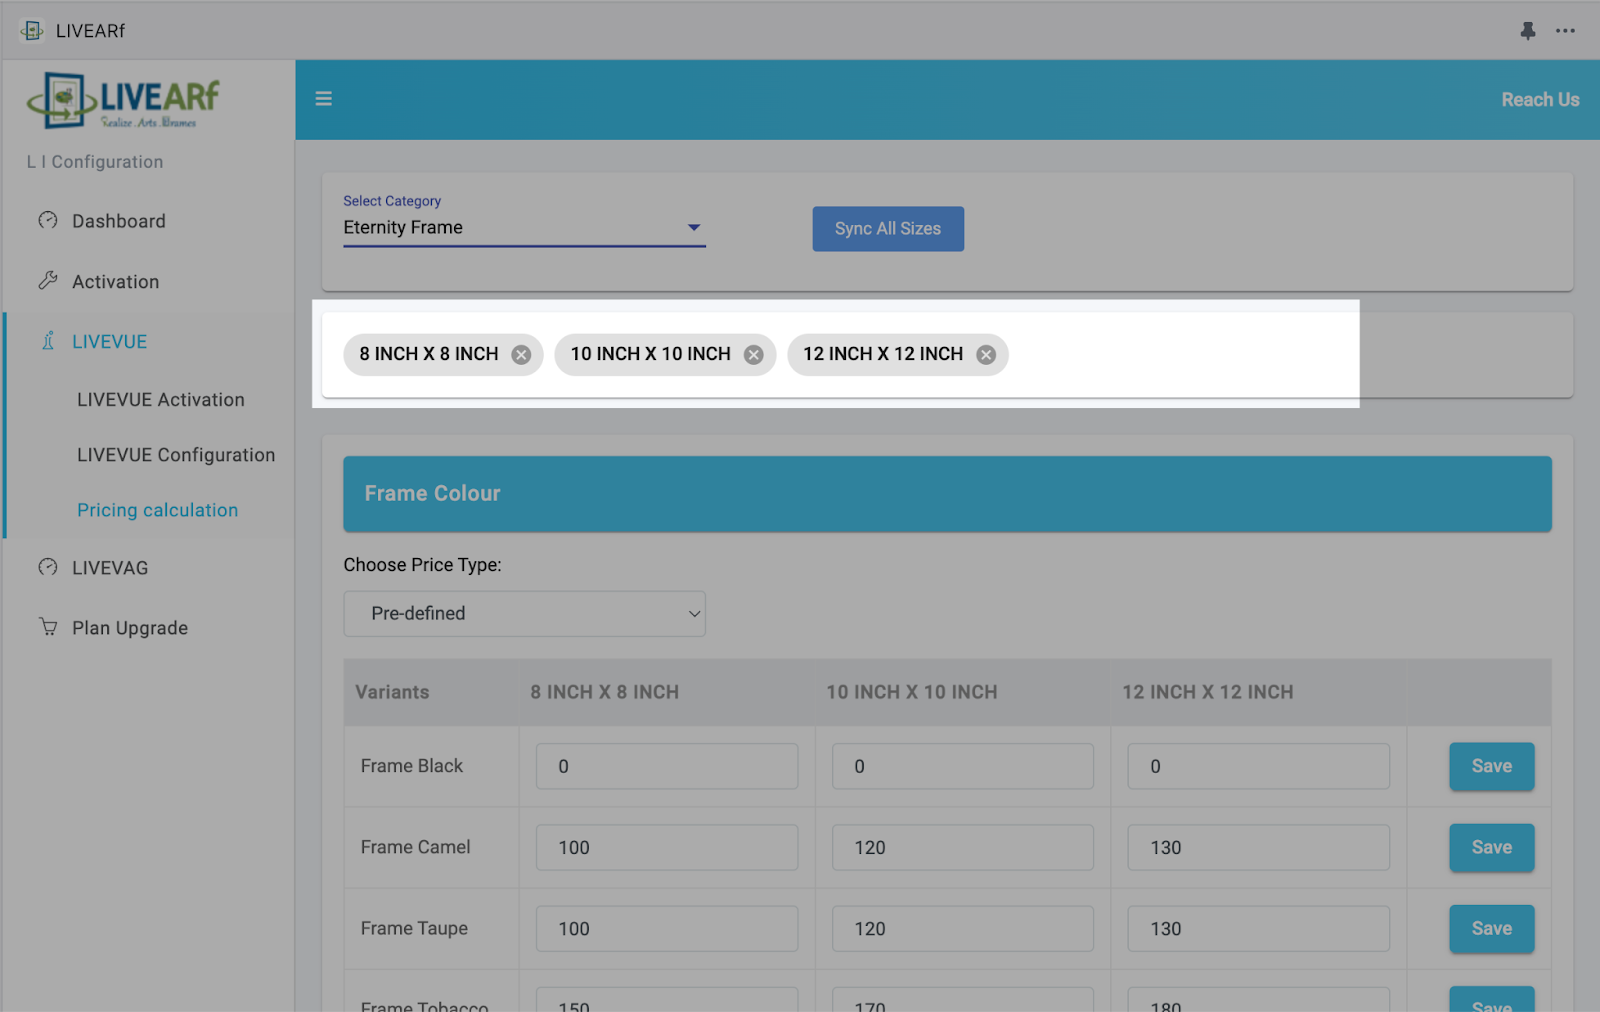
Task: Click the Choose Price Type label
Action: click(423, 565)
